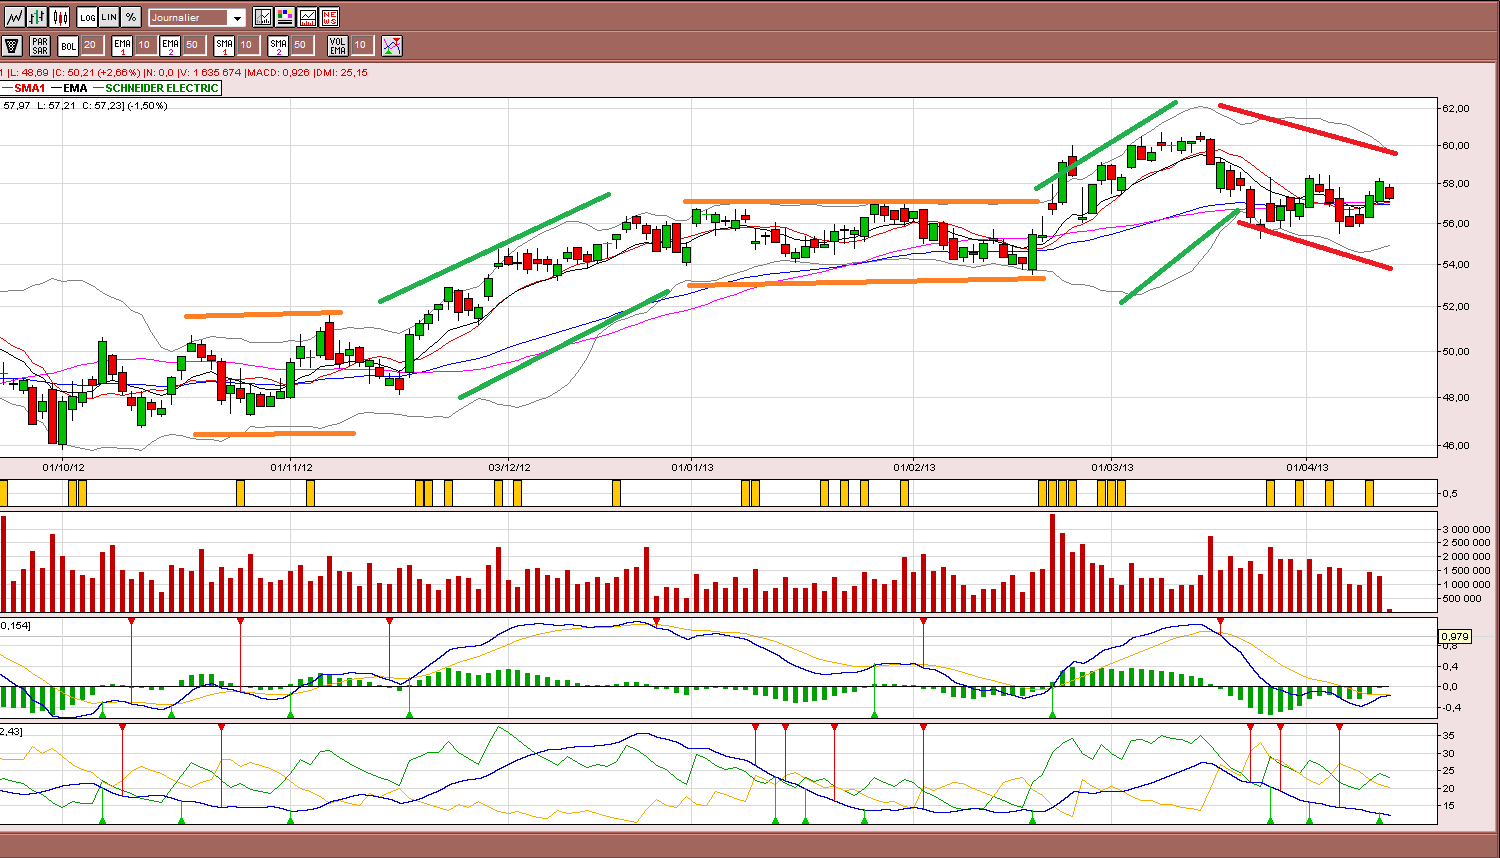The image size is (1500, 858).
Task: Click the 01/10/12 date label
Action: pos(63,467)
